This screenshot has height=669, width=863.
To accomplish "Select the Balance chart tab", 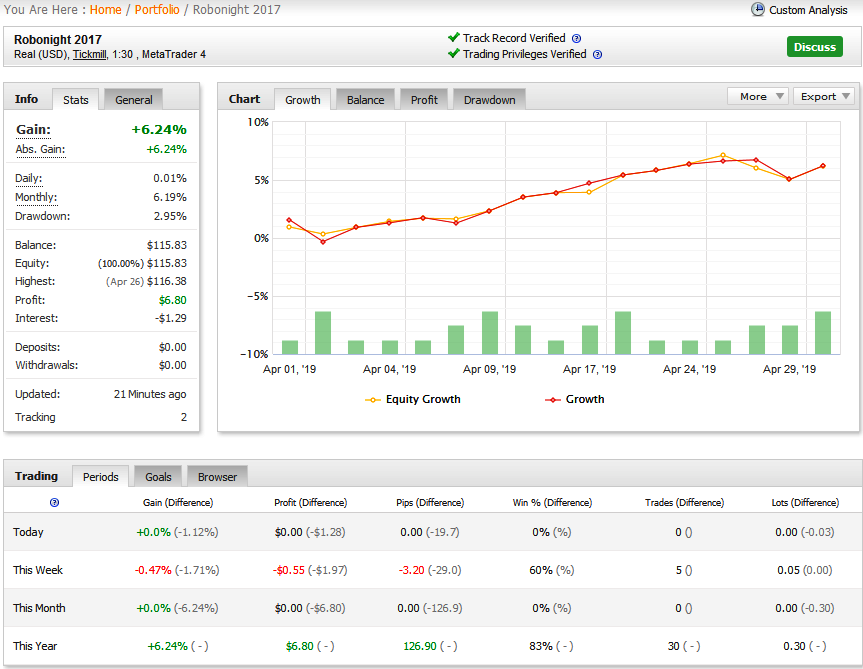I will 365,100.
